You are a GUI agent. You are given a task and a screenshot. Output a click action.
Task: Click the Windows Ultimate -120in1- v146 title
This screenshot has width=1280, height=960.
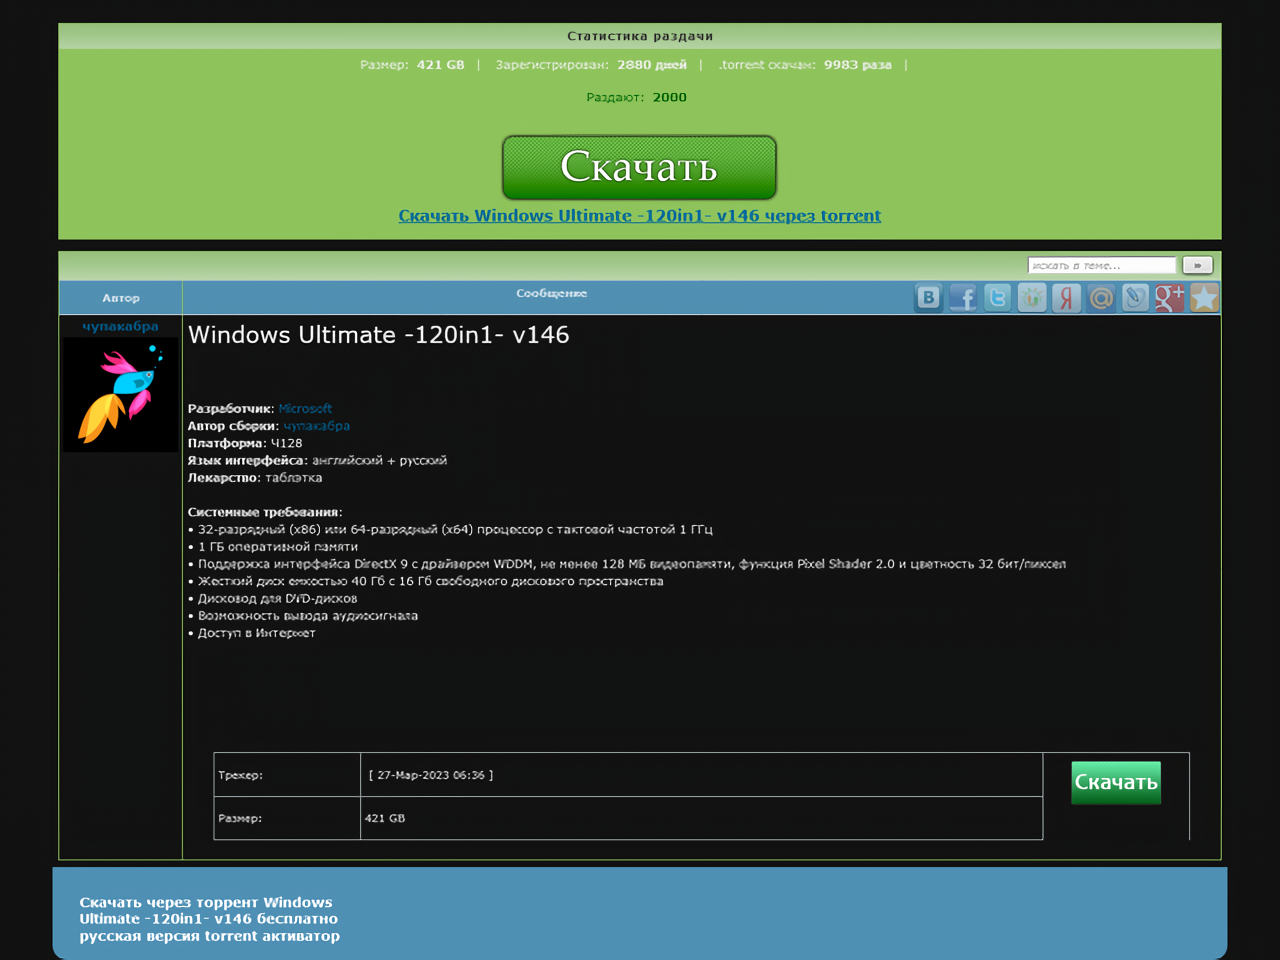(x=379, y=335)
